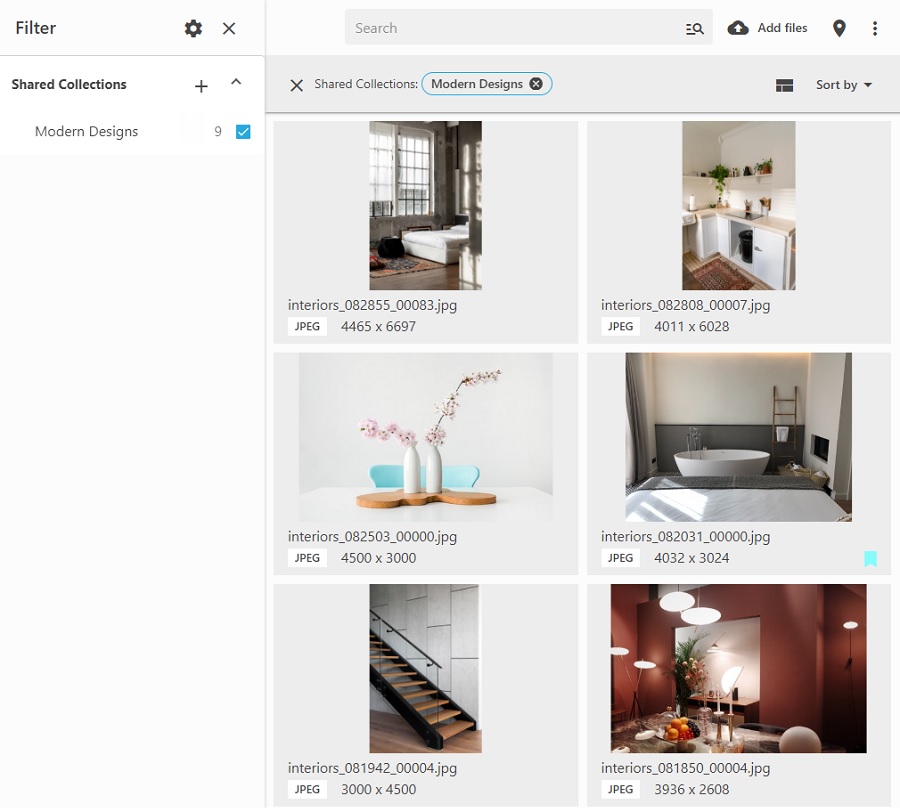Open the loft bedroom image interiors_082855_00083.jpg
This screenshot has width=900, height=812.
pyautogui.click(x=425, y=205)
